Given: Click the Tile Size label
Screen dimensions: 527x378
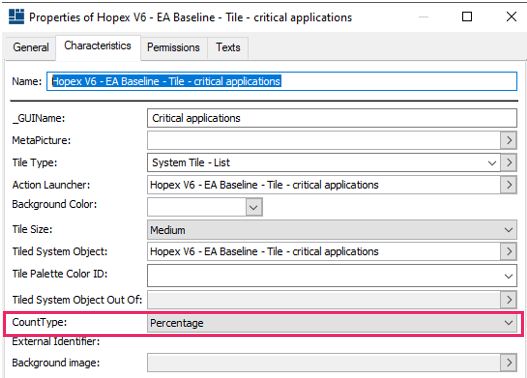Looking at the screenshot, I should (32, 229).
